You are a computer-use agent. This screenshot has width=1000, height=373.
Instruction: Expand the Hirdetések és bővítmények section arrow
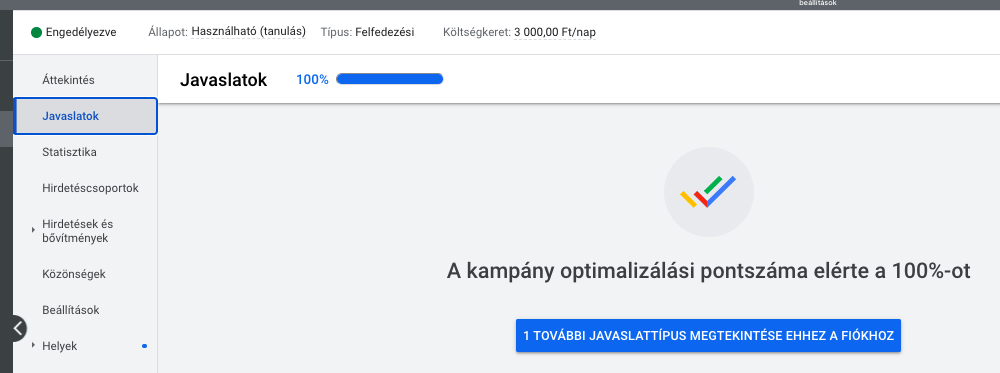[33, 230]
